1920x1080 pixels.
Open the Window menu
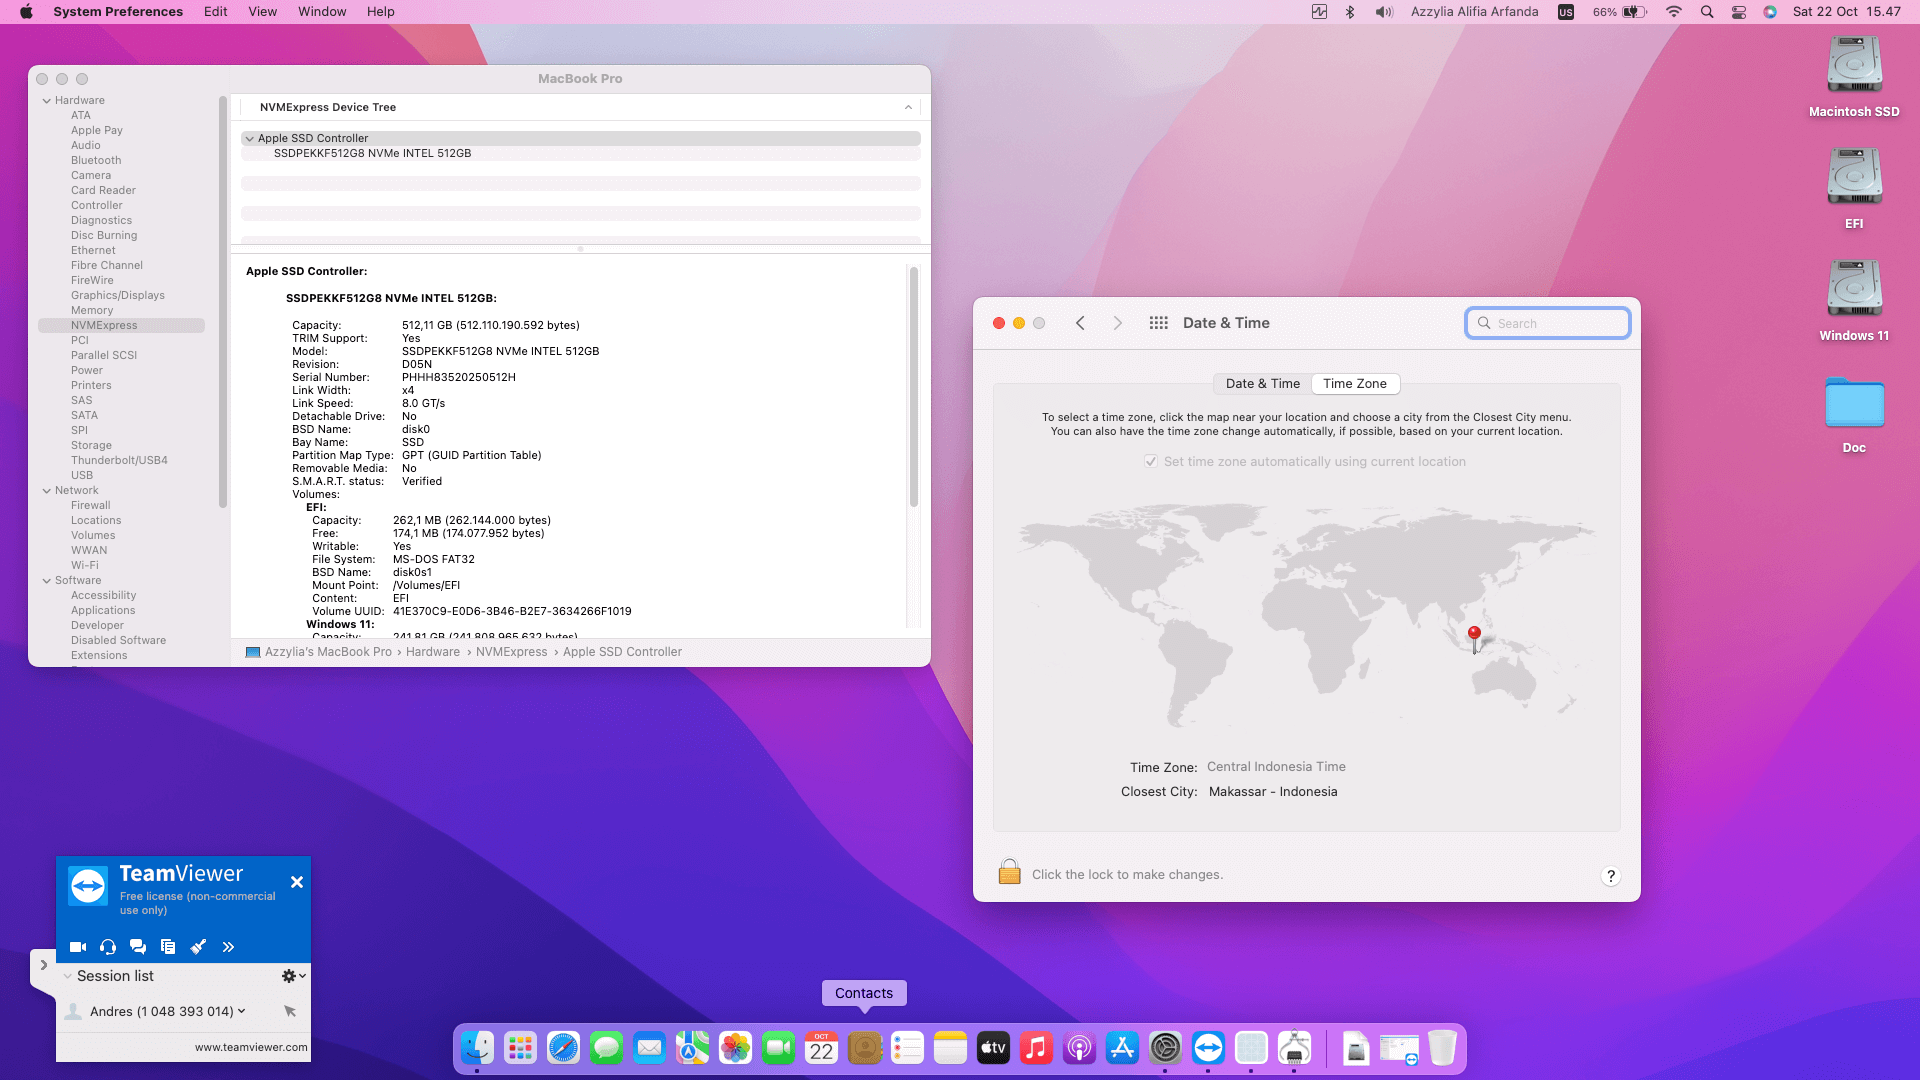tap(322, 12)
